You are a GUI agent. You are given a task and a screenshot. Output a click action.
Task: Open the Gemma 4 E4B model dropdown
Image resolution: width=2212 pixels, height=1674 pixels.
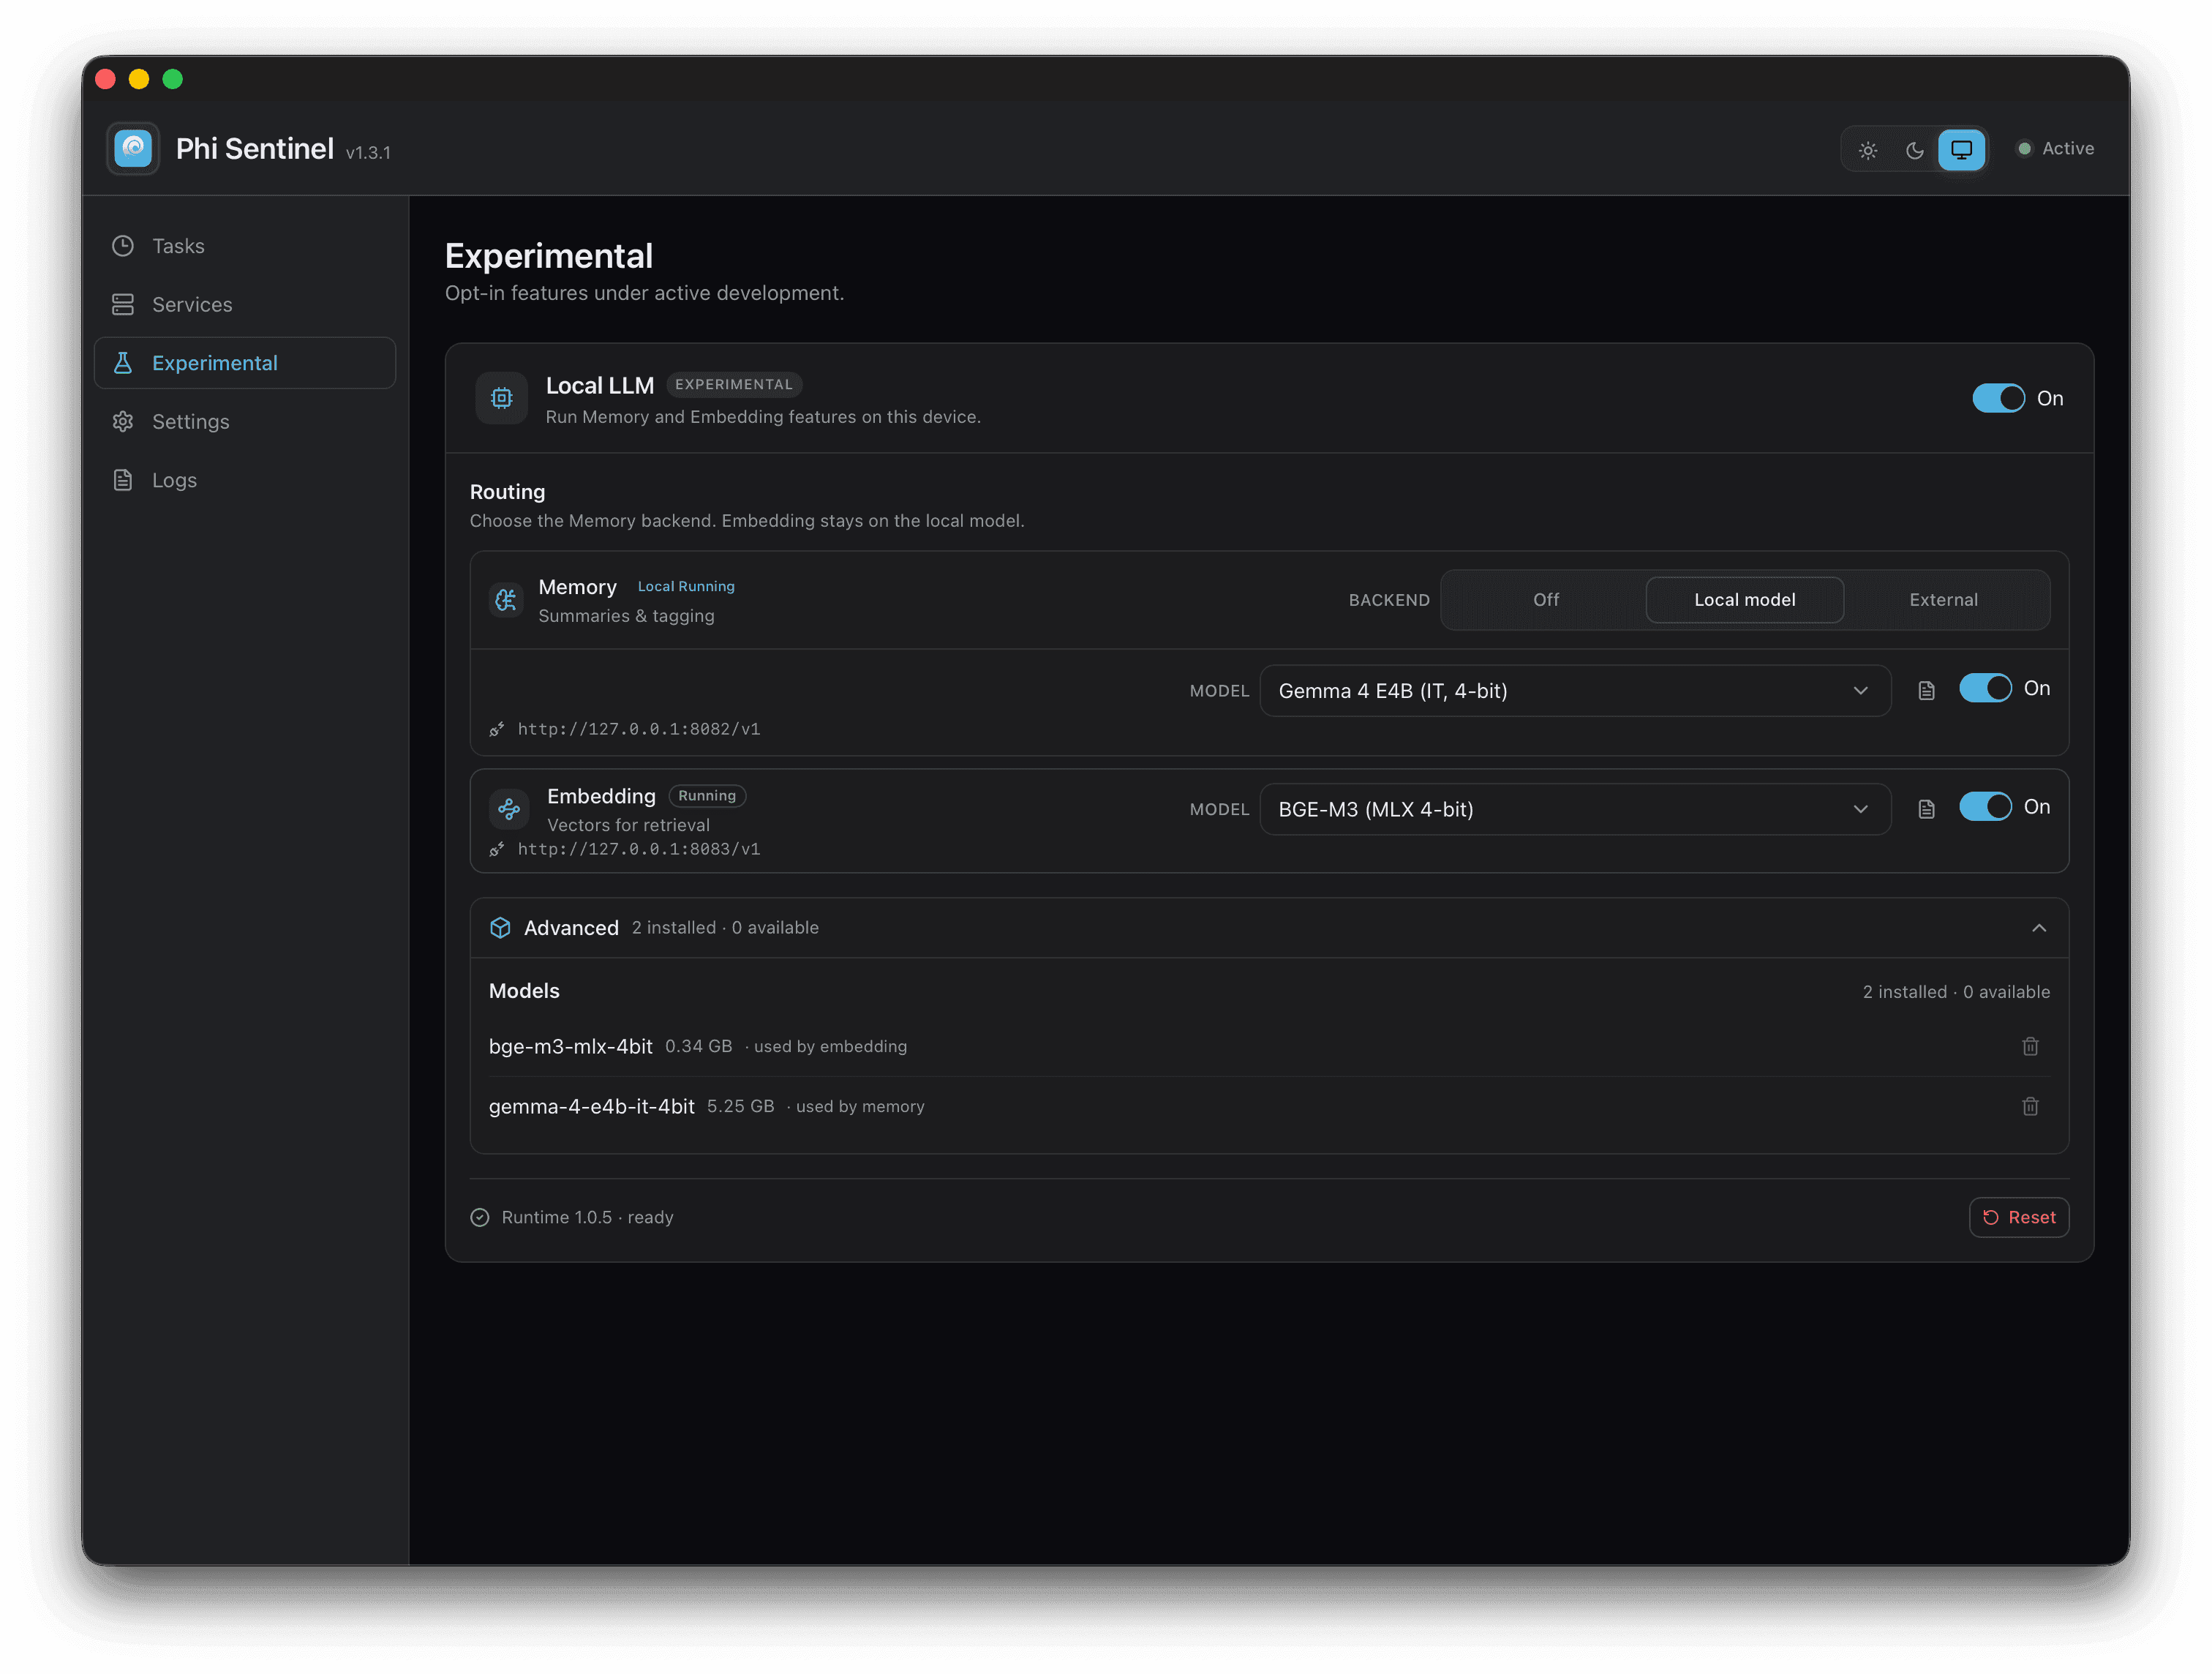pyautogui.click(x=1575, y=691)
